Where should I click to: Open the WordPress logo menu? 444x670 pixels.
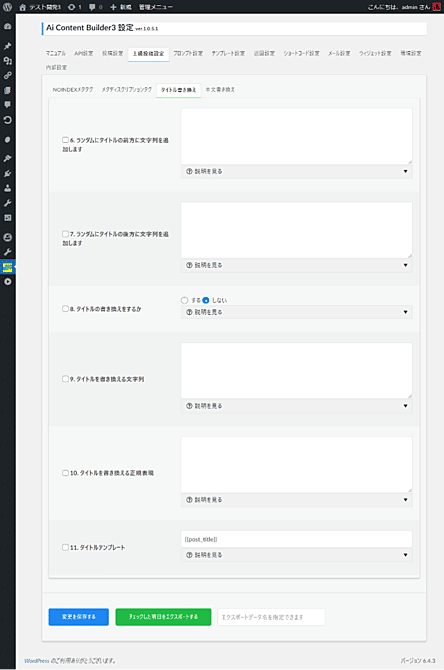point(7,7)
